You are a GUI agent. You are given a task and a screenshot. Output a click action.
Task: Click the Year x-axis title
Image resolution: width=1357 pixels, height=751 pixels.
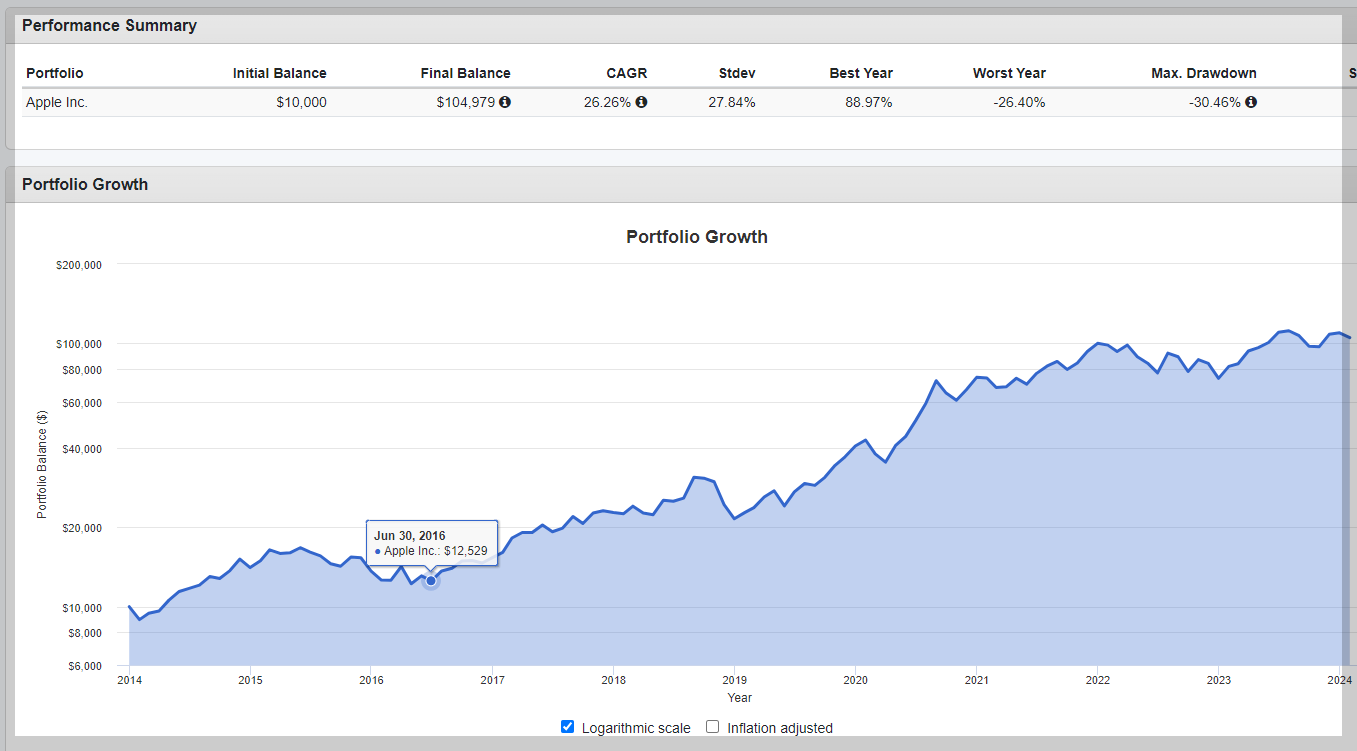[740, 698]
